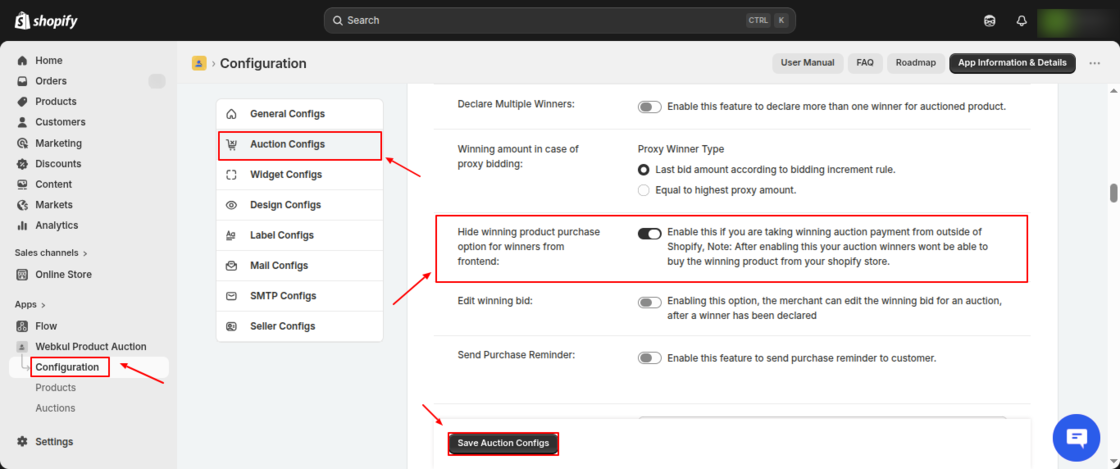Expand the Apps section chevron
Viewport: 1120px width, 469px height.
(x=41, y=305)
